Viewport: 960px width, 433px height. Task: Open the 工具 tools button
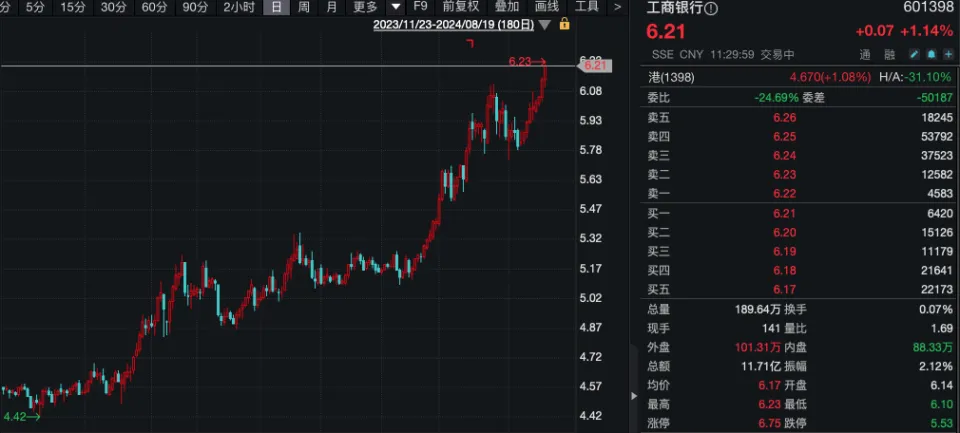[587, 7]
